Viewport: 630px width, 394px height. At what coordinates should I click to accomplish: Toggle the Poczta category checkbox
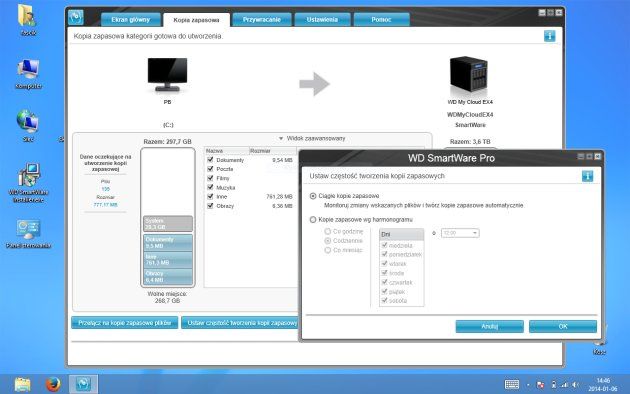[x=210, y=169]
